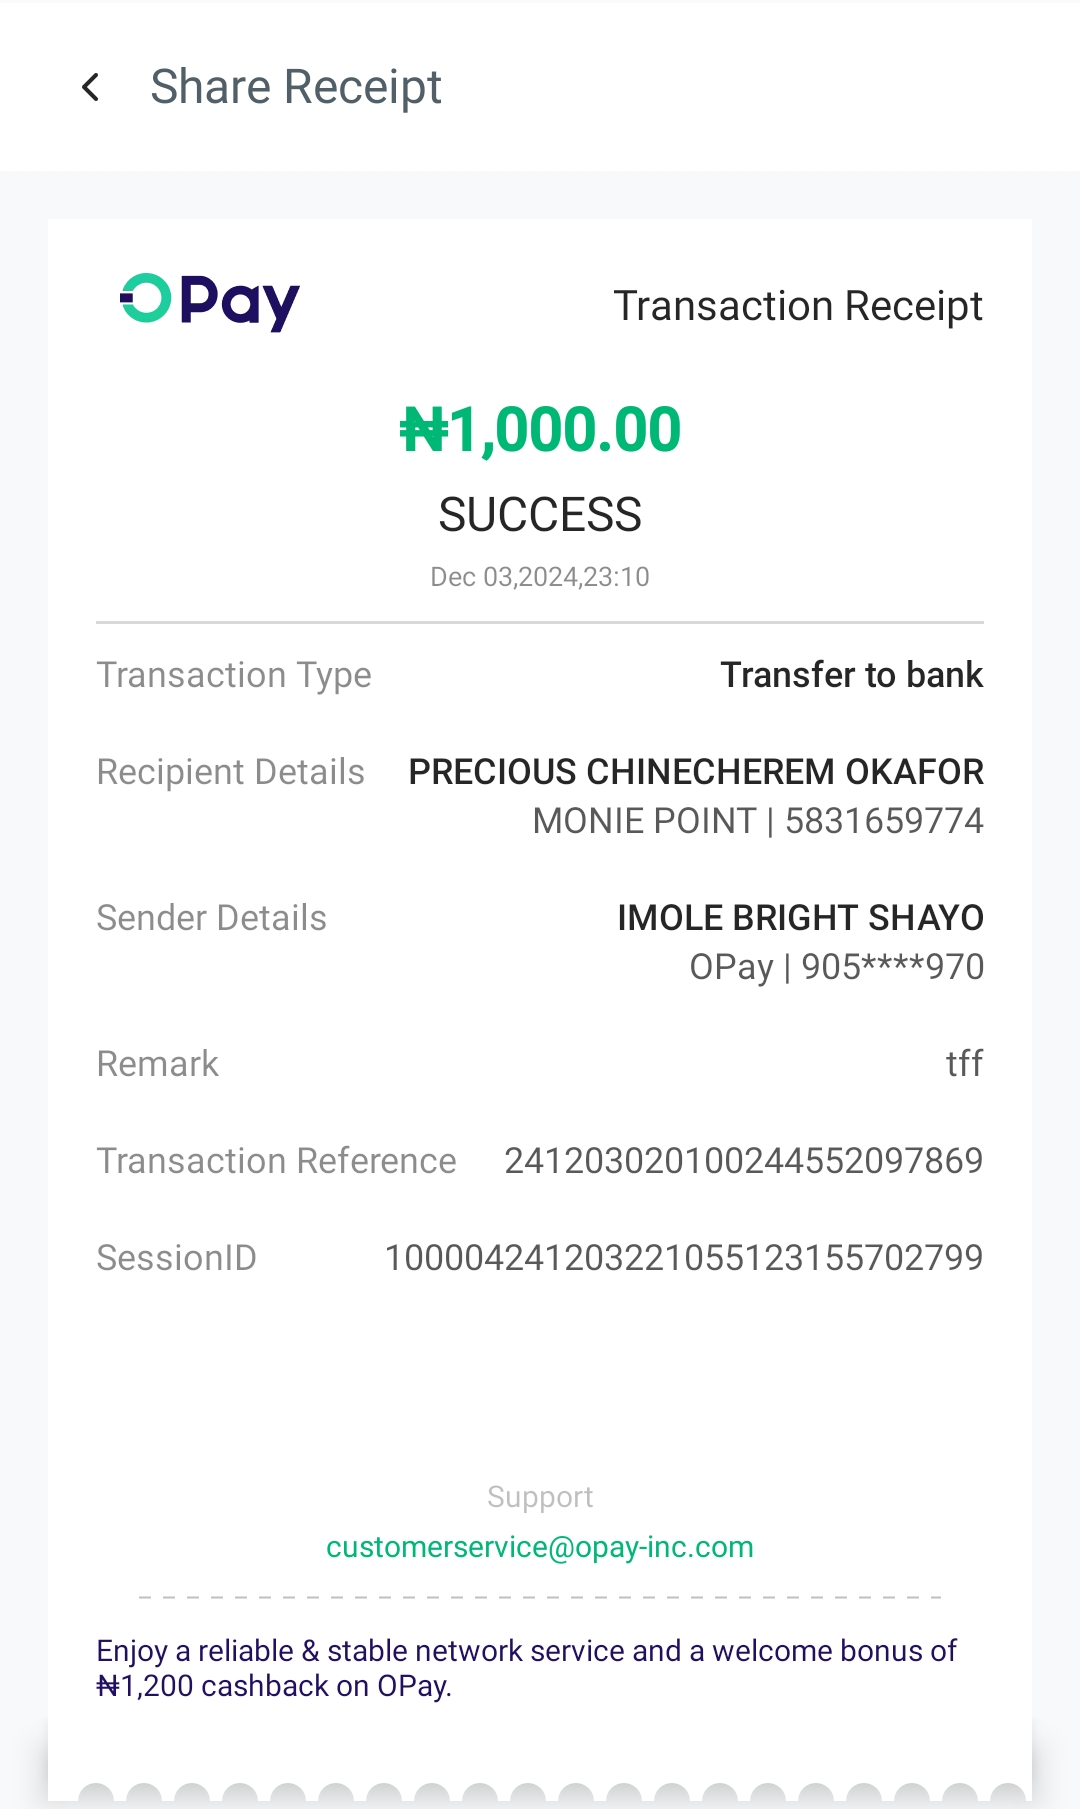Tap the Recipient Details label
Viewport: 1080px width, 1809px height.
tap(230, 772)
